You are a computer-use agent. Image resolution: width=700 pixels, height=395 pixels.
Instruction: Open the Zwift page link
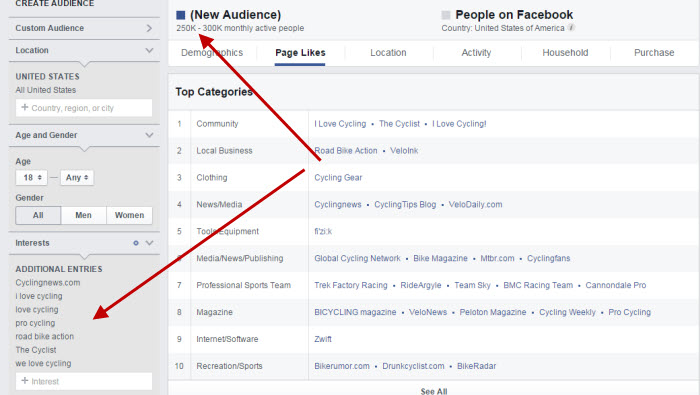click(323, 339)
